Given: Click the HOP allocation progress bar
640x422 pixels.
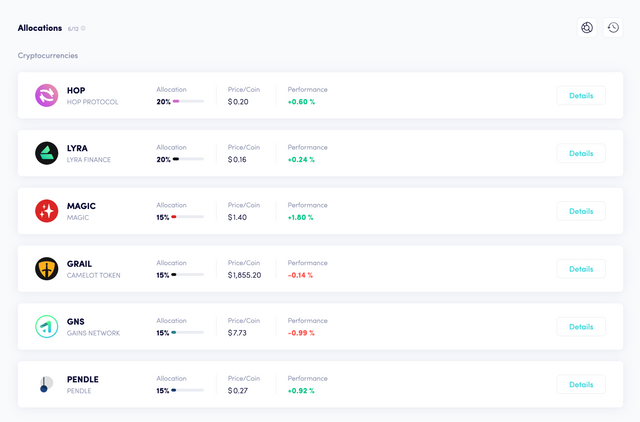Looking at the screenshot, I should coord(188,101).
